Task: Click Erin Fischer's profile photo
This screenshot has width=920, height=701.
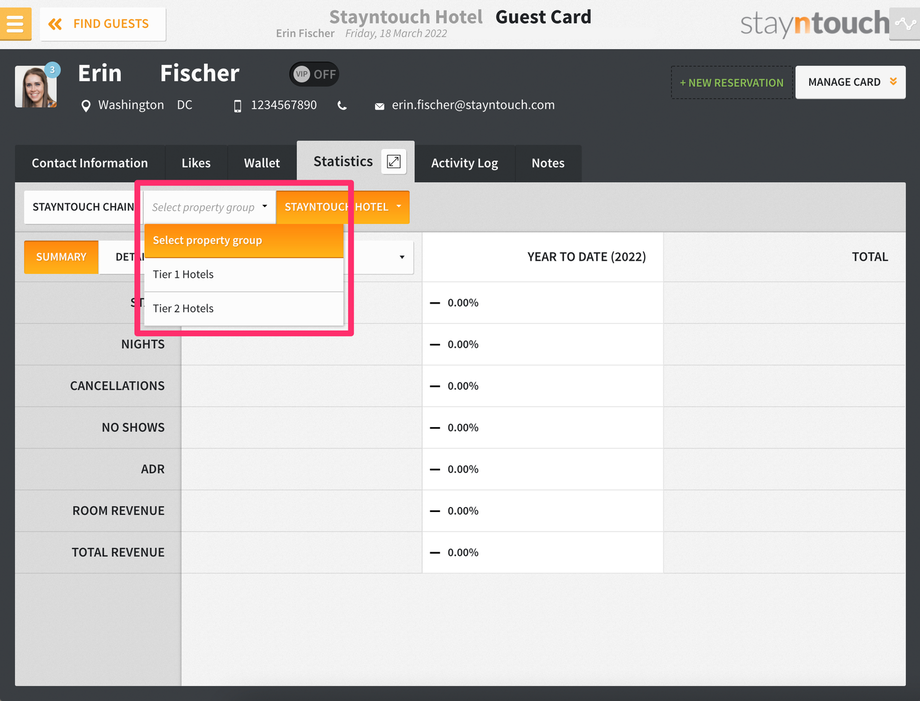Action: click(x=36, y=87)
